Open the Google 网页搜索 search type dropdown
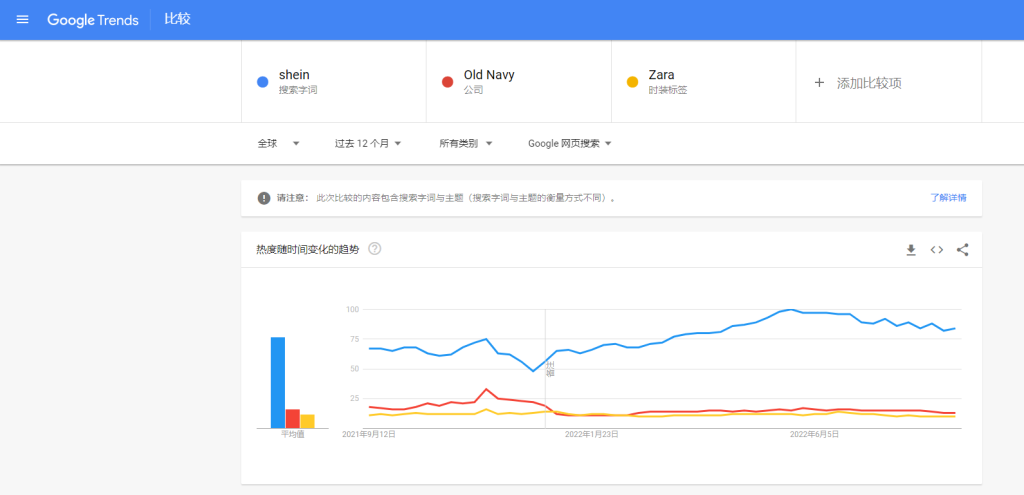This screenshot has width=1024, height=495. point(569,144)
